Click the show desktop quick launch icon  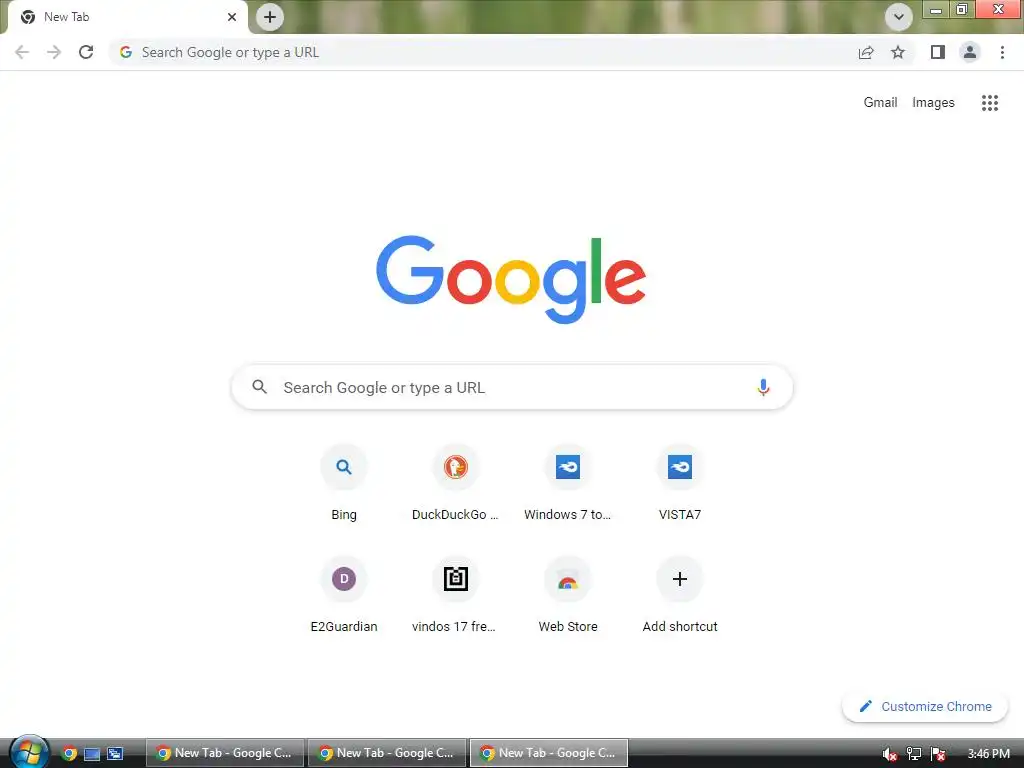(x=92, y=754)
